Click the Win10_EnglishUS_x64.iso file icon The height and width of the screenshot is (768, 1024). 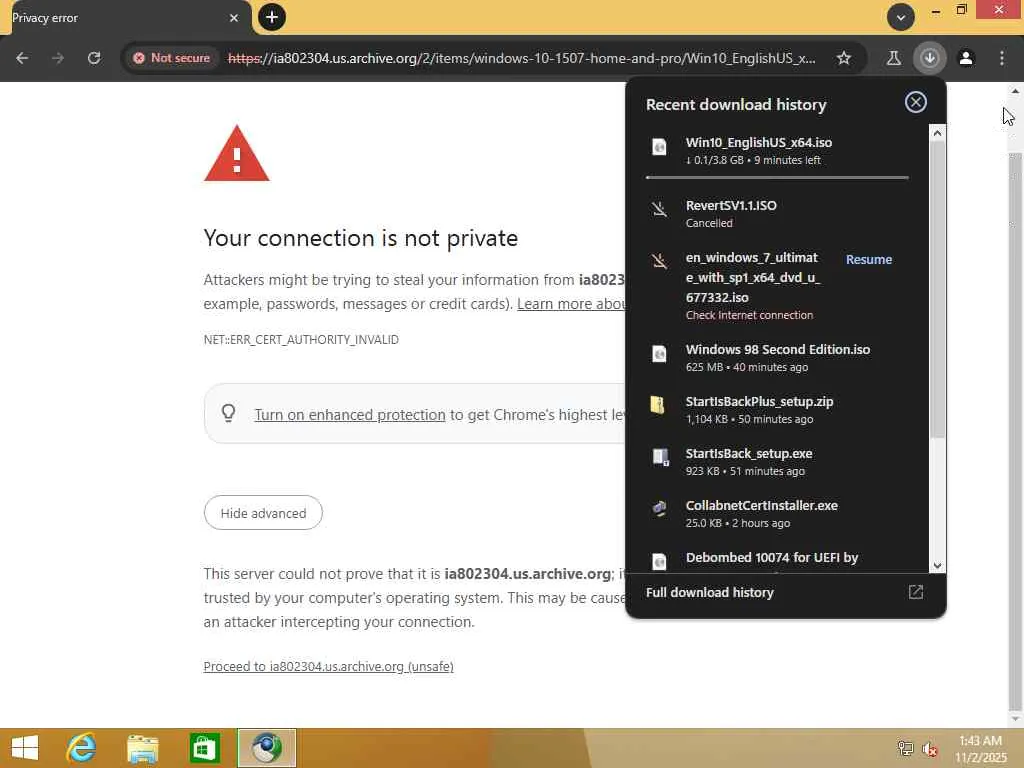[x=660, y=147]
